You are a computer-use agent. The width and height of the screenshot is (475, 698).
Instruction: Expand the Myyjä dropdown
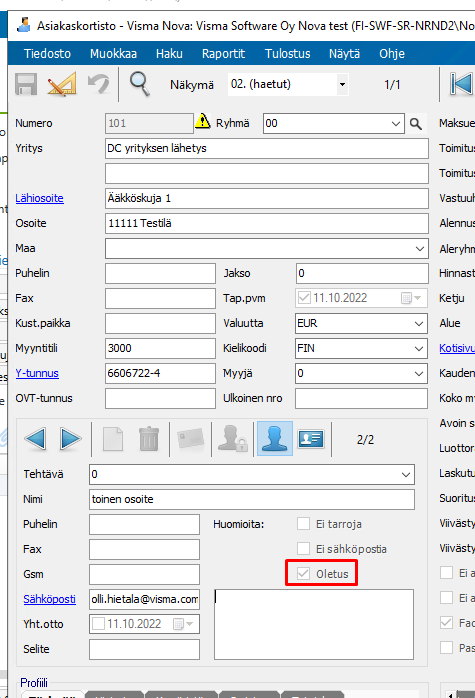click(418, 373)
